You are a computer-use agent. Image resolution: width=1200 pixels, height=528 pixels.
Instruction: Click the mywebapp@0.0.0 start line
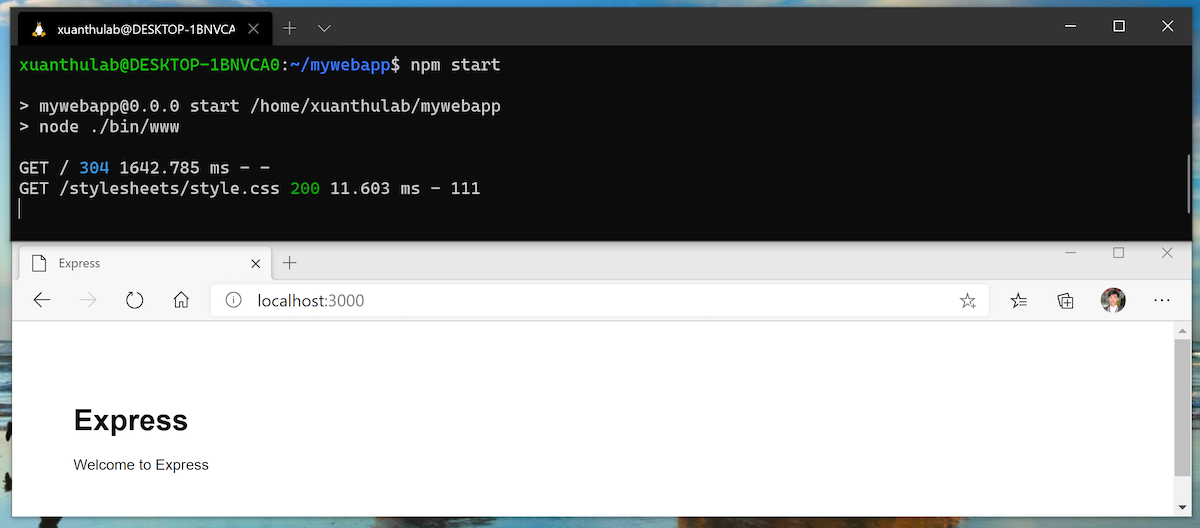[260, 106]
